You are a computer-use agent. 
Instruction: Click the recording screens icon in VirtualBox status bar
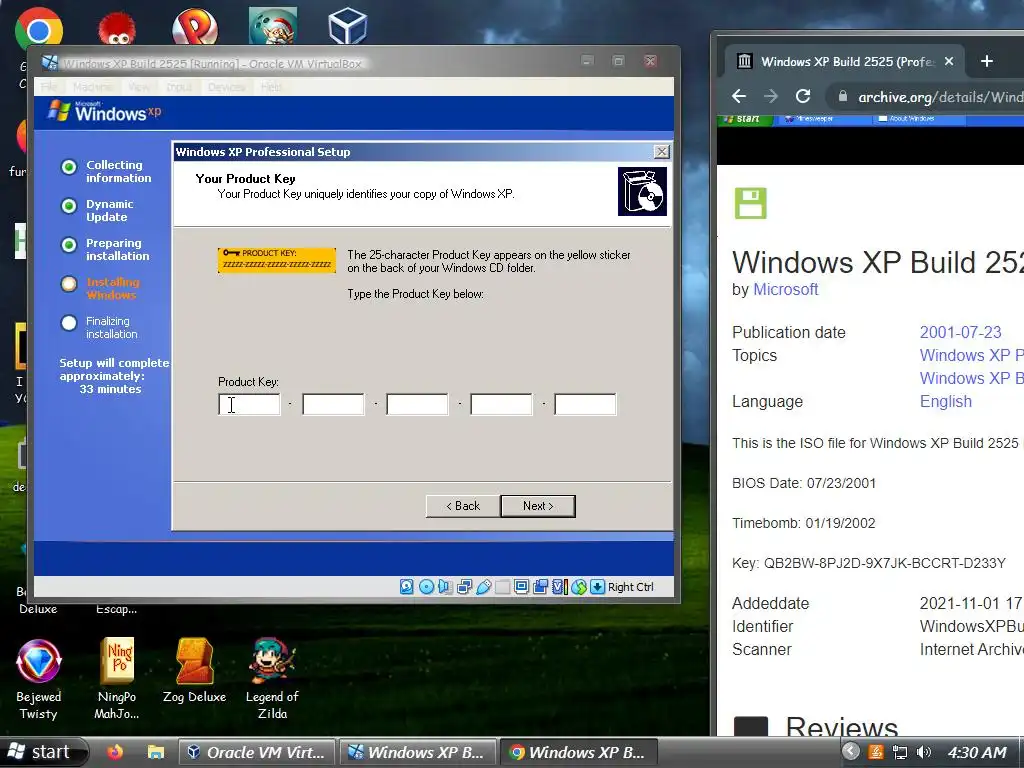(540, 586)
